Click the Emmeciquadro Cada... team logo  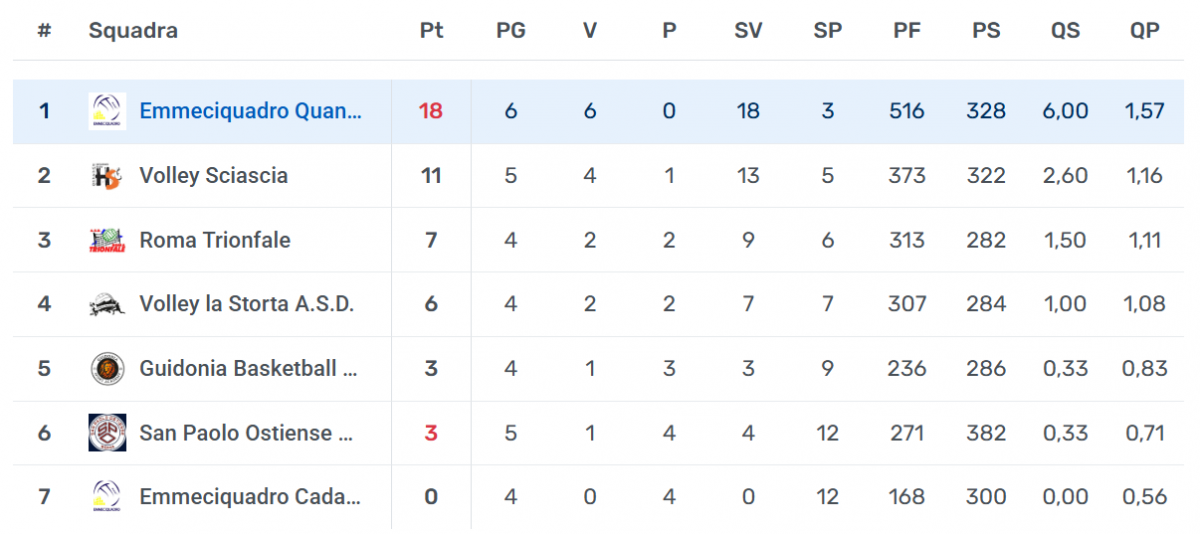(x=107, y=497)
